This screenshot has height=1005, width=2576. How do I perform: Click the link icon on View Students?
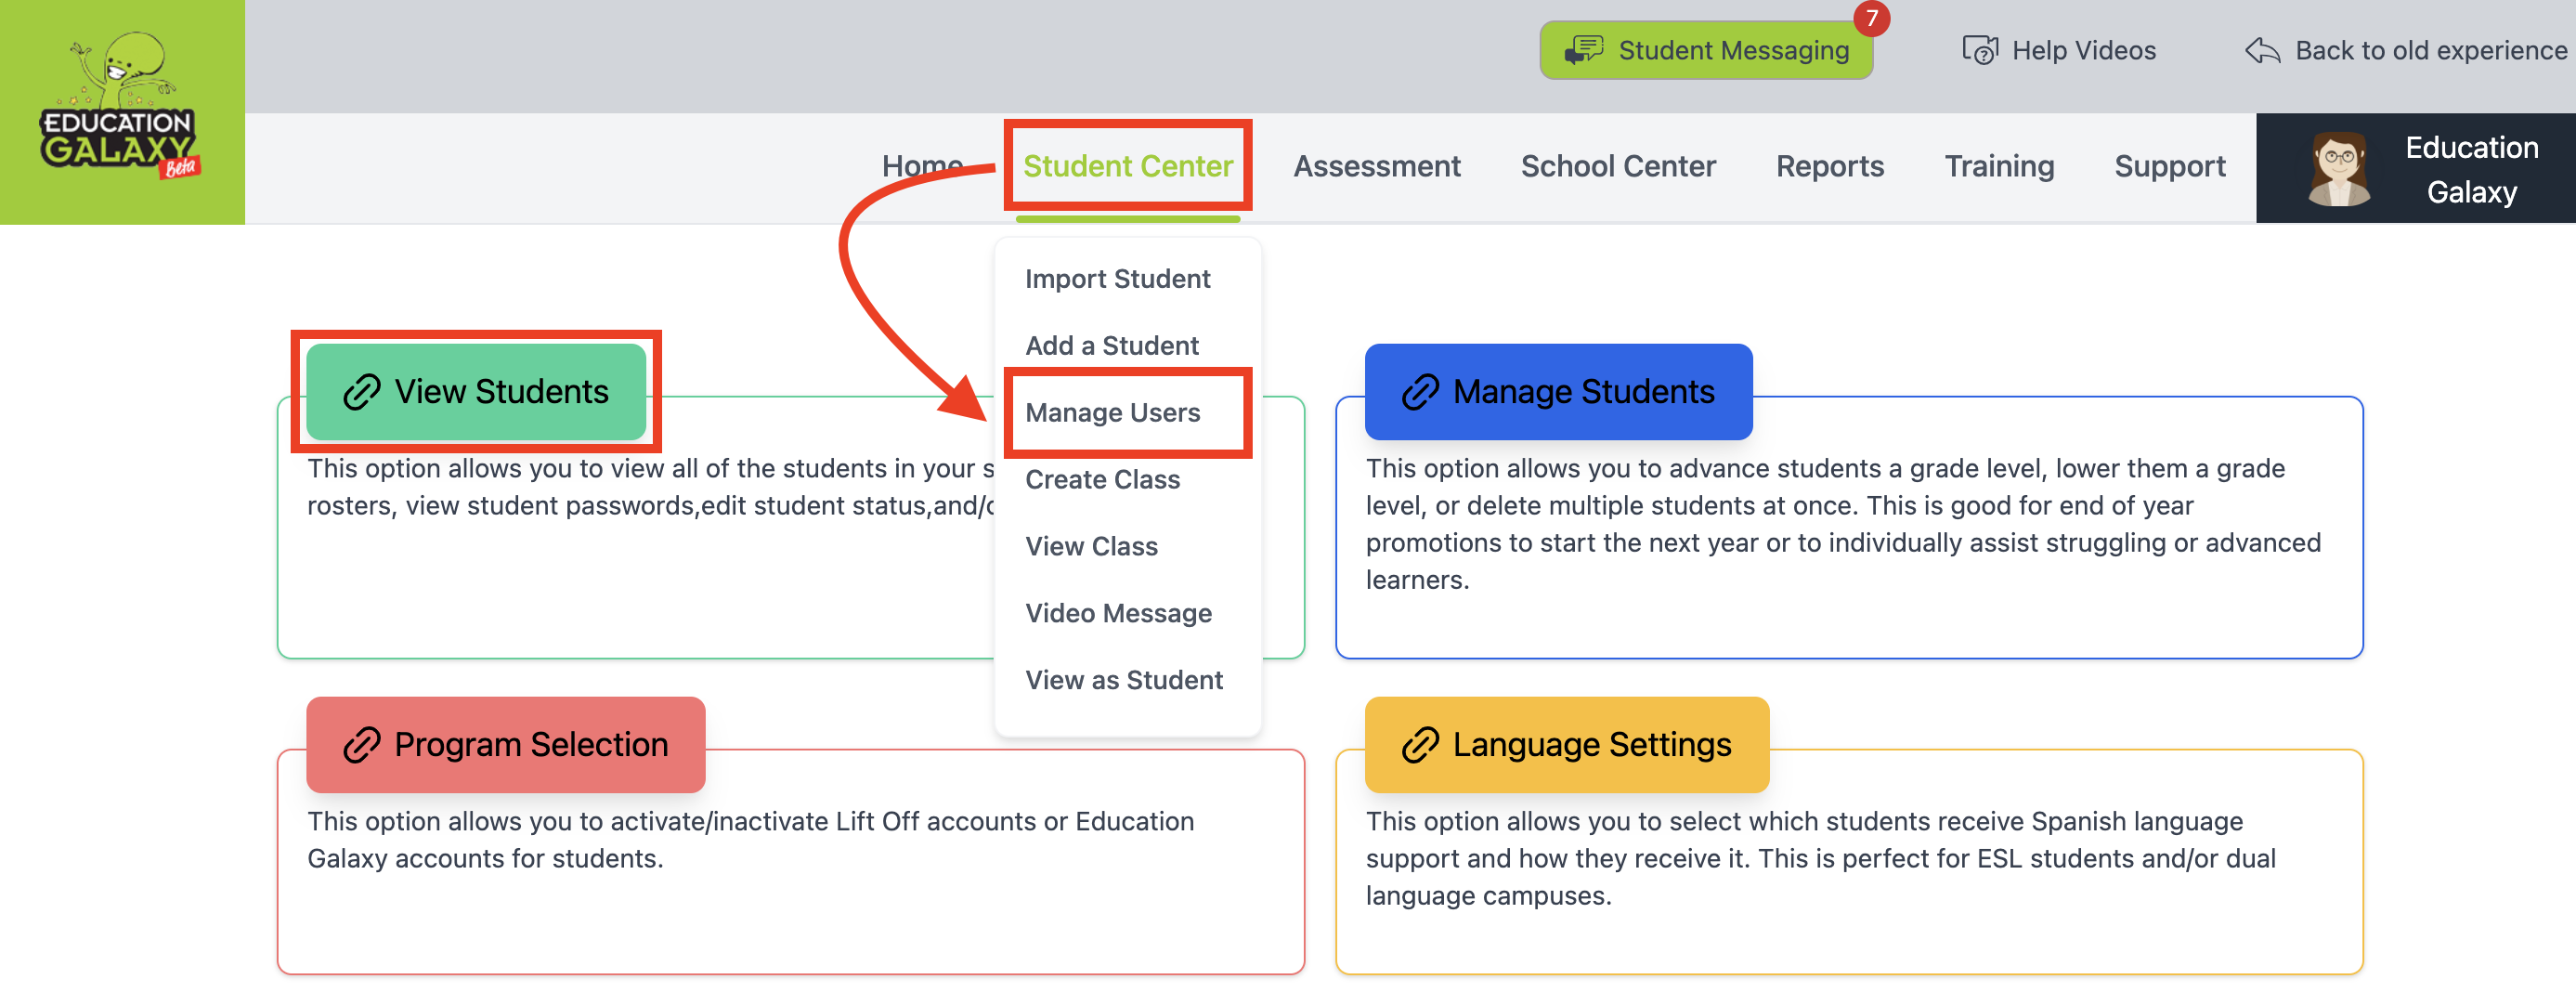click(x=361, y=392)
